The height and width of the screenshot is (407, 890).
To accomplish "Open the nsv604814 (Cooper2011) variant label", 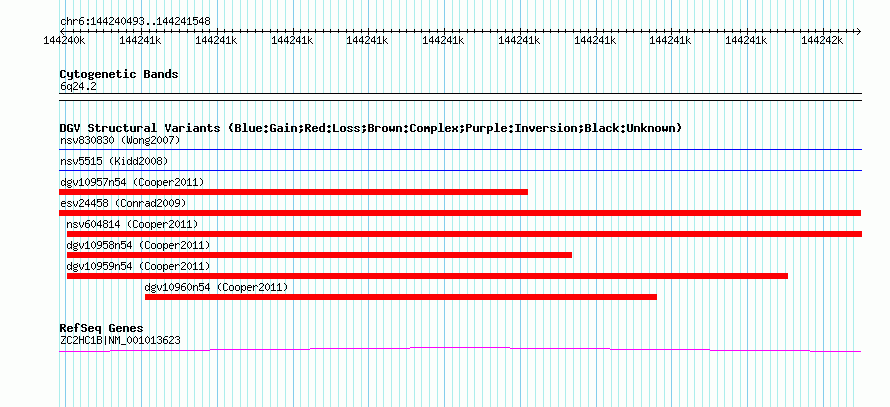I will tap(132, 224).
